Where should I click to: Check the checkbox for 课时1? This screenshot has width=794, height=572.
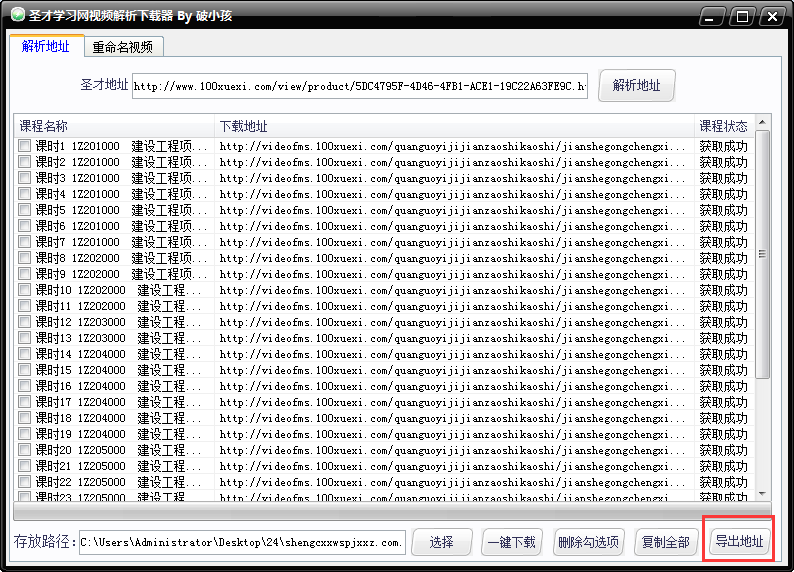click(24, 146)
